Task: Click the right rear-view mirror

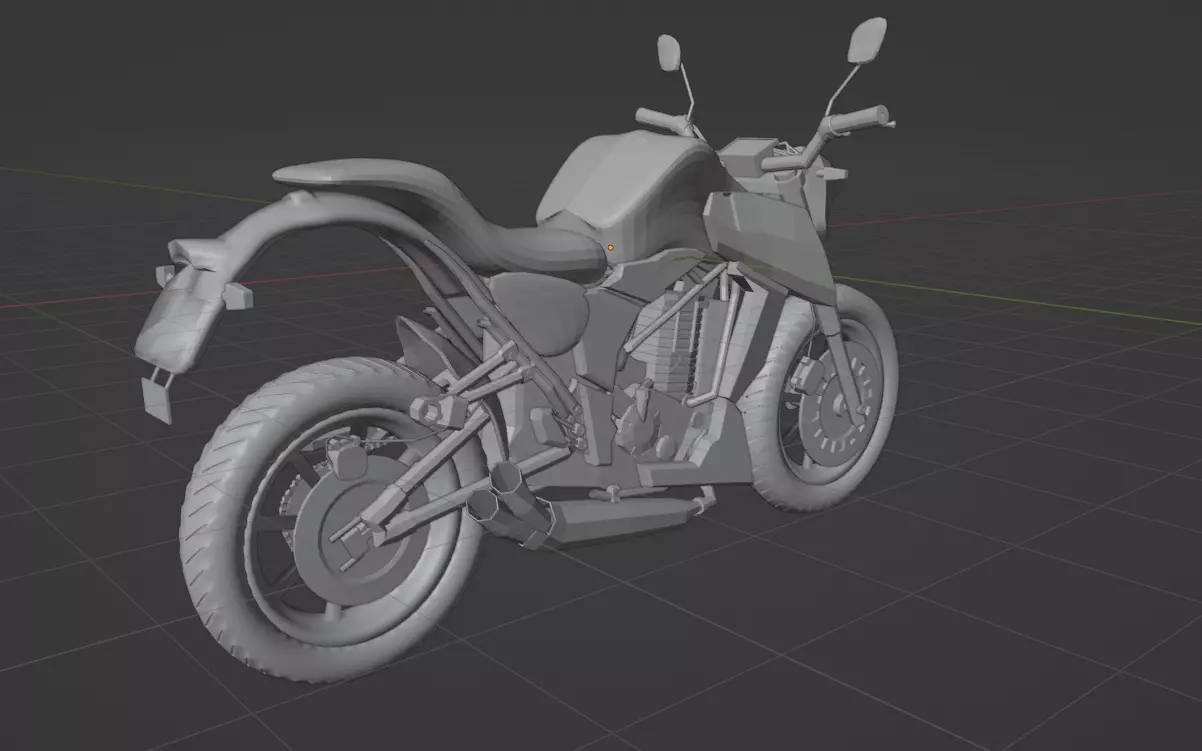Action: point(866,39)
